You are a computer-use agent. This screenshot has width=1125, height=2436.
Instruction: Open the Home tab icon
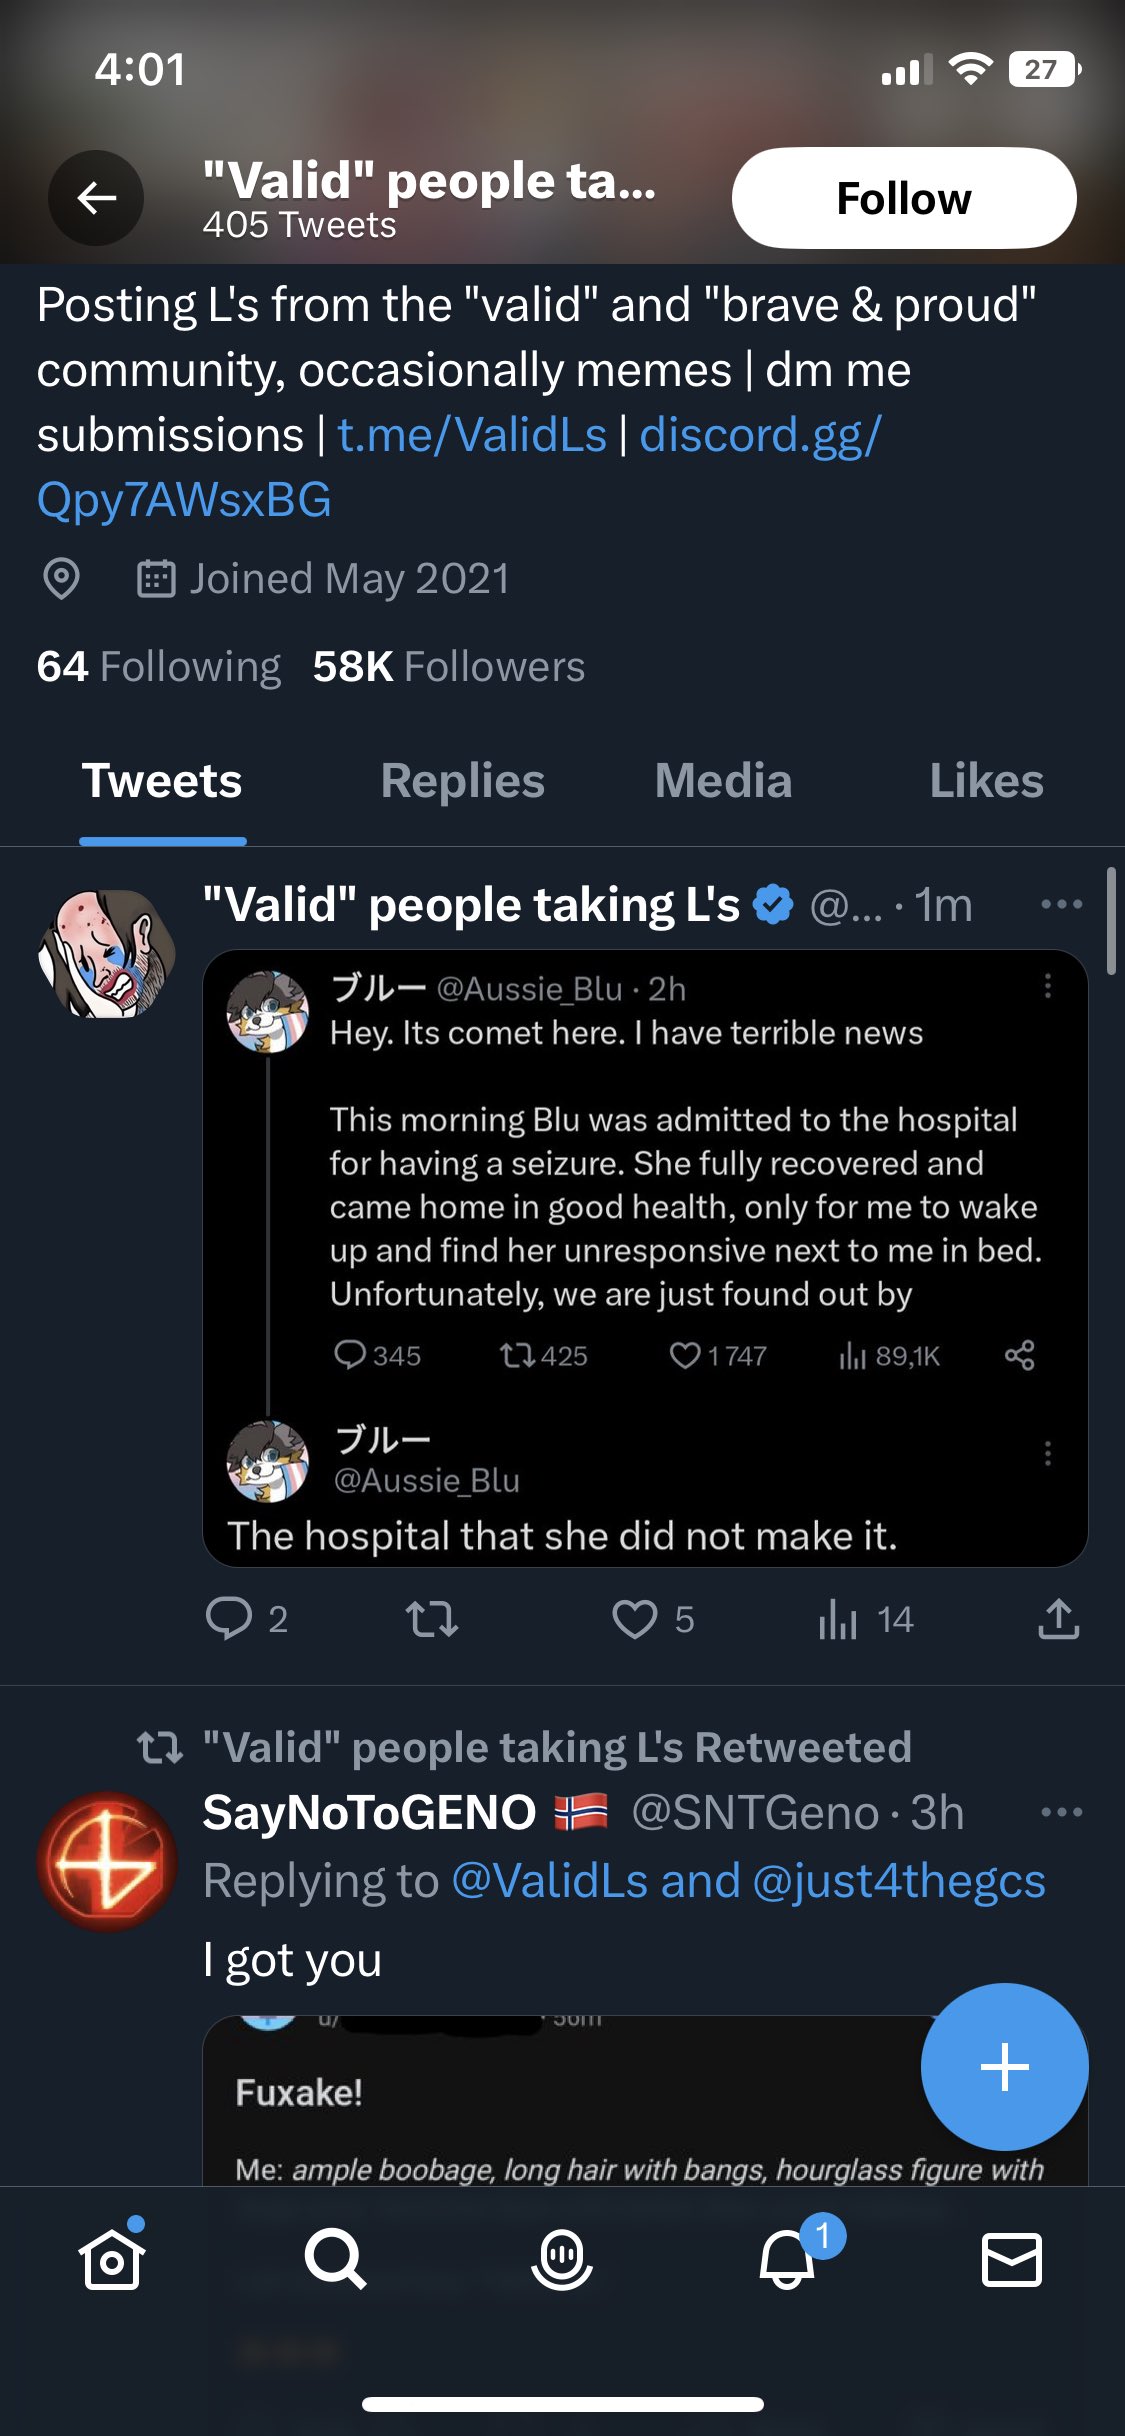[x=111, y=2259]
